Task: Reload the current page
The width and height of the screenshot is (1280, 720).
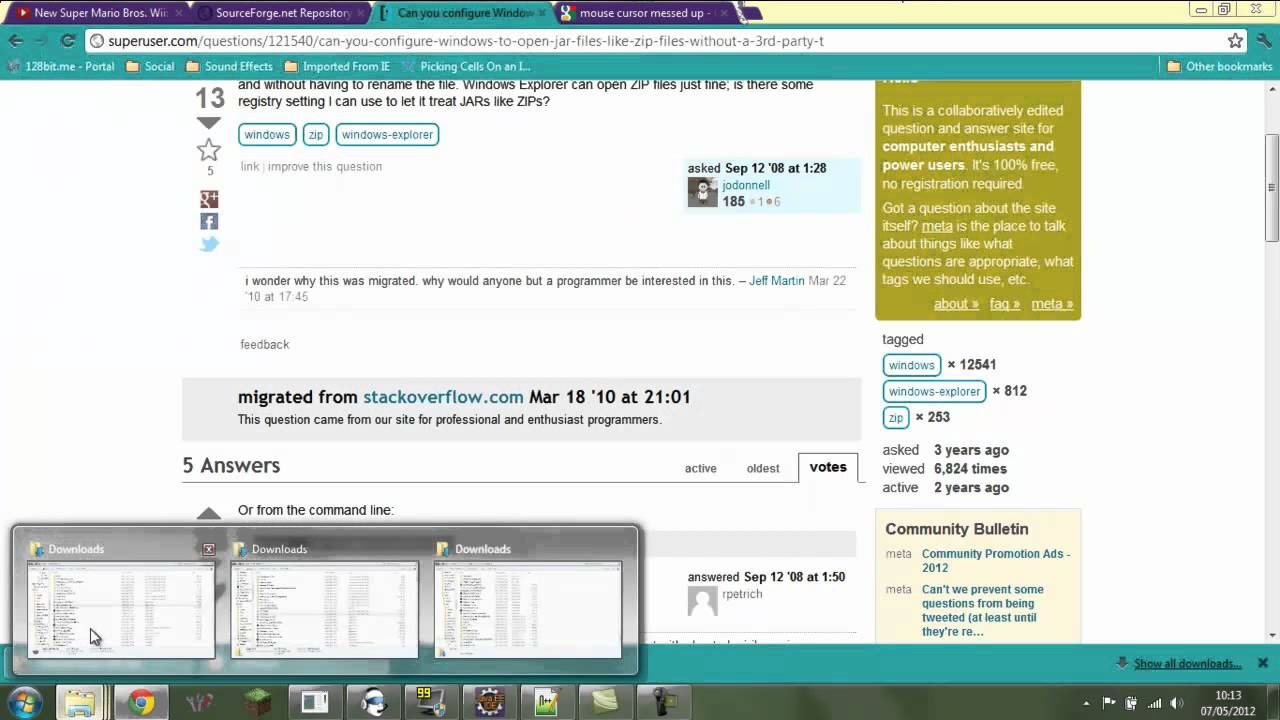Action: (68, 41)
